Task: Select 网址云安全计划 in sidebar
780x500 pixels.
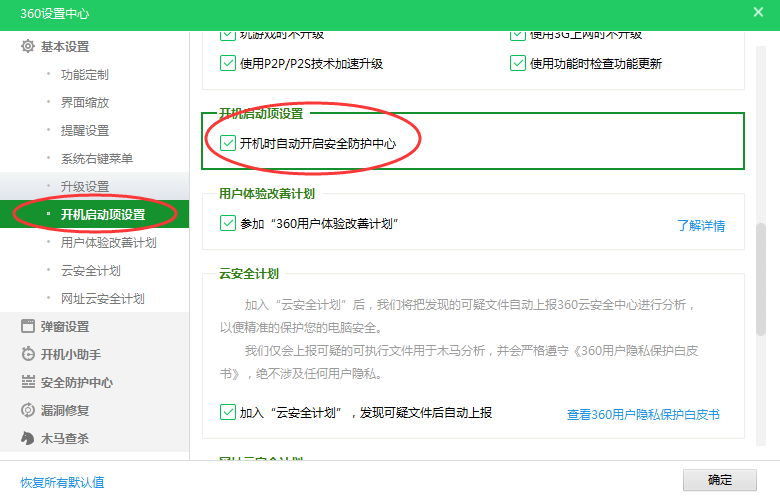Action: pos(103,299)
